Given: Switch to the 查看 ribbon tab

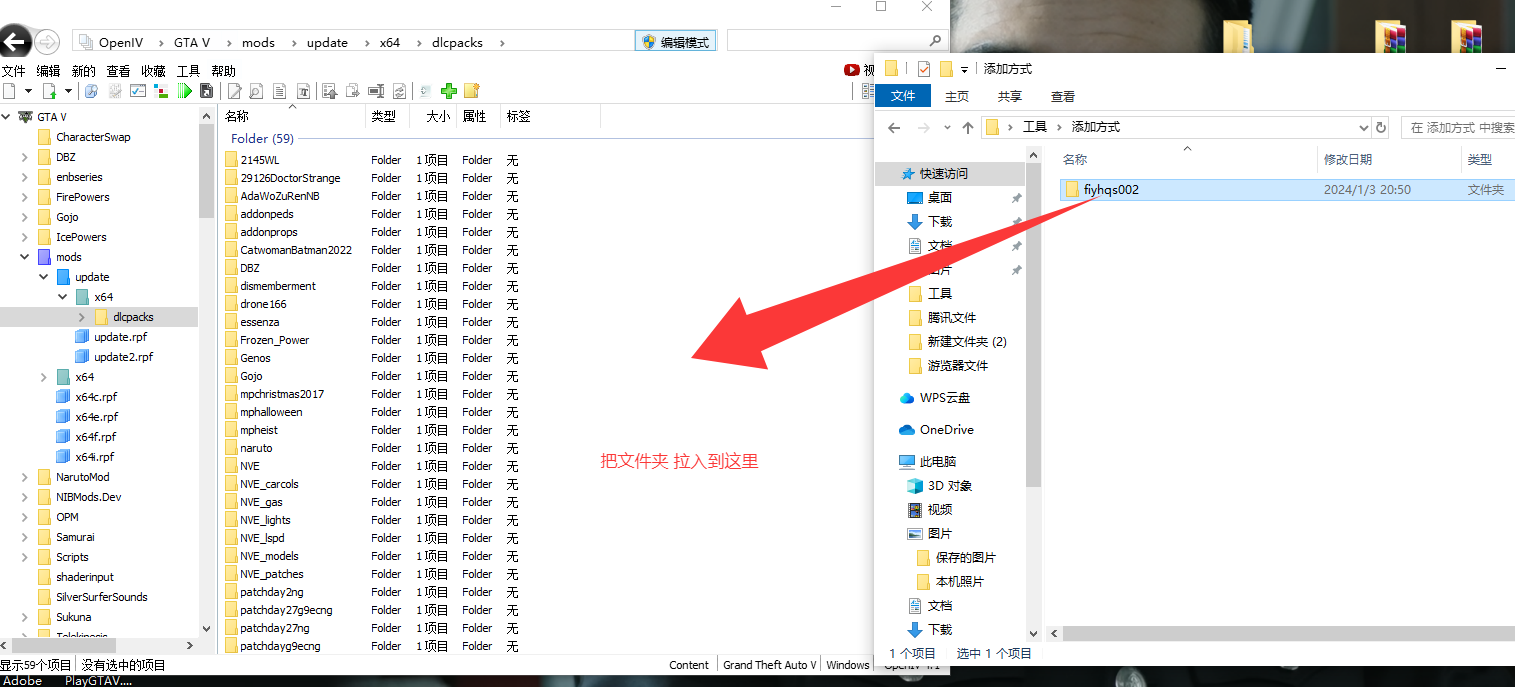Looking at the screenshot, I should pos(1063,96).
